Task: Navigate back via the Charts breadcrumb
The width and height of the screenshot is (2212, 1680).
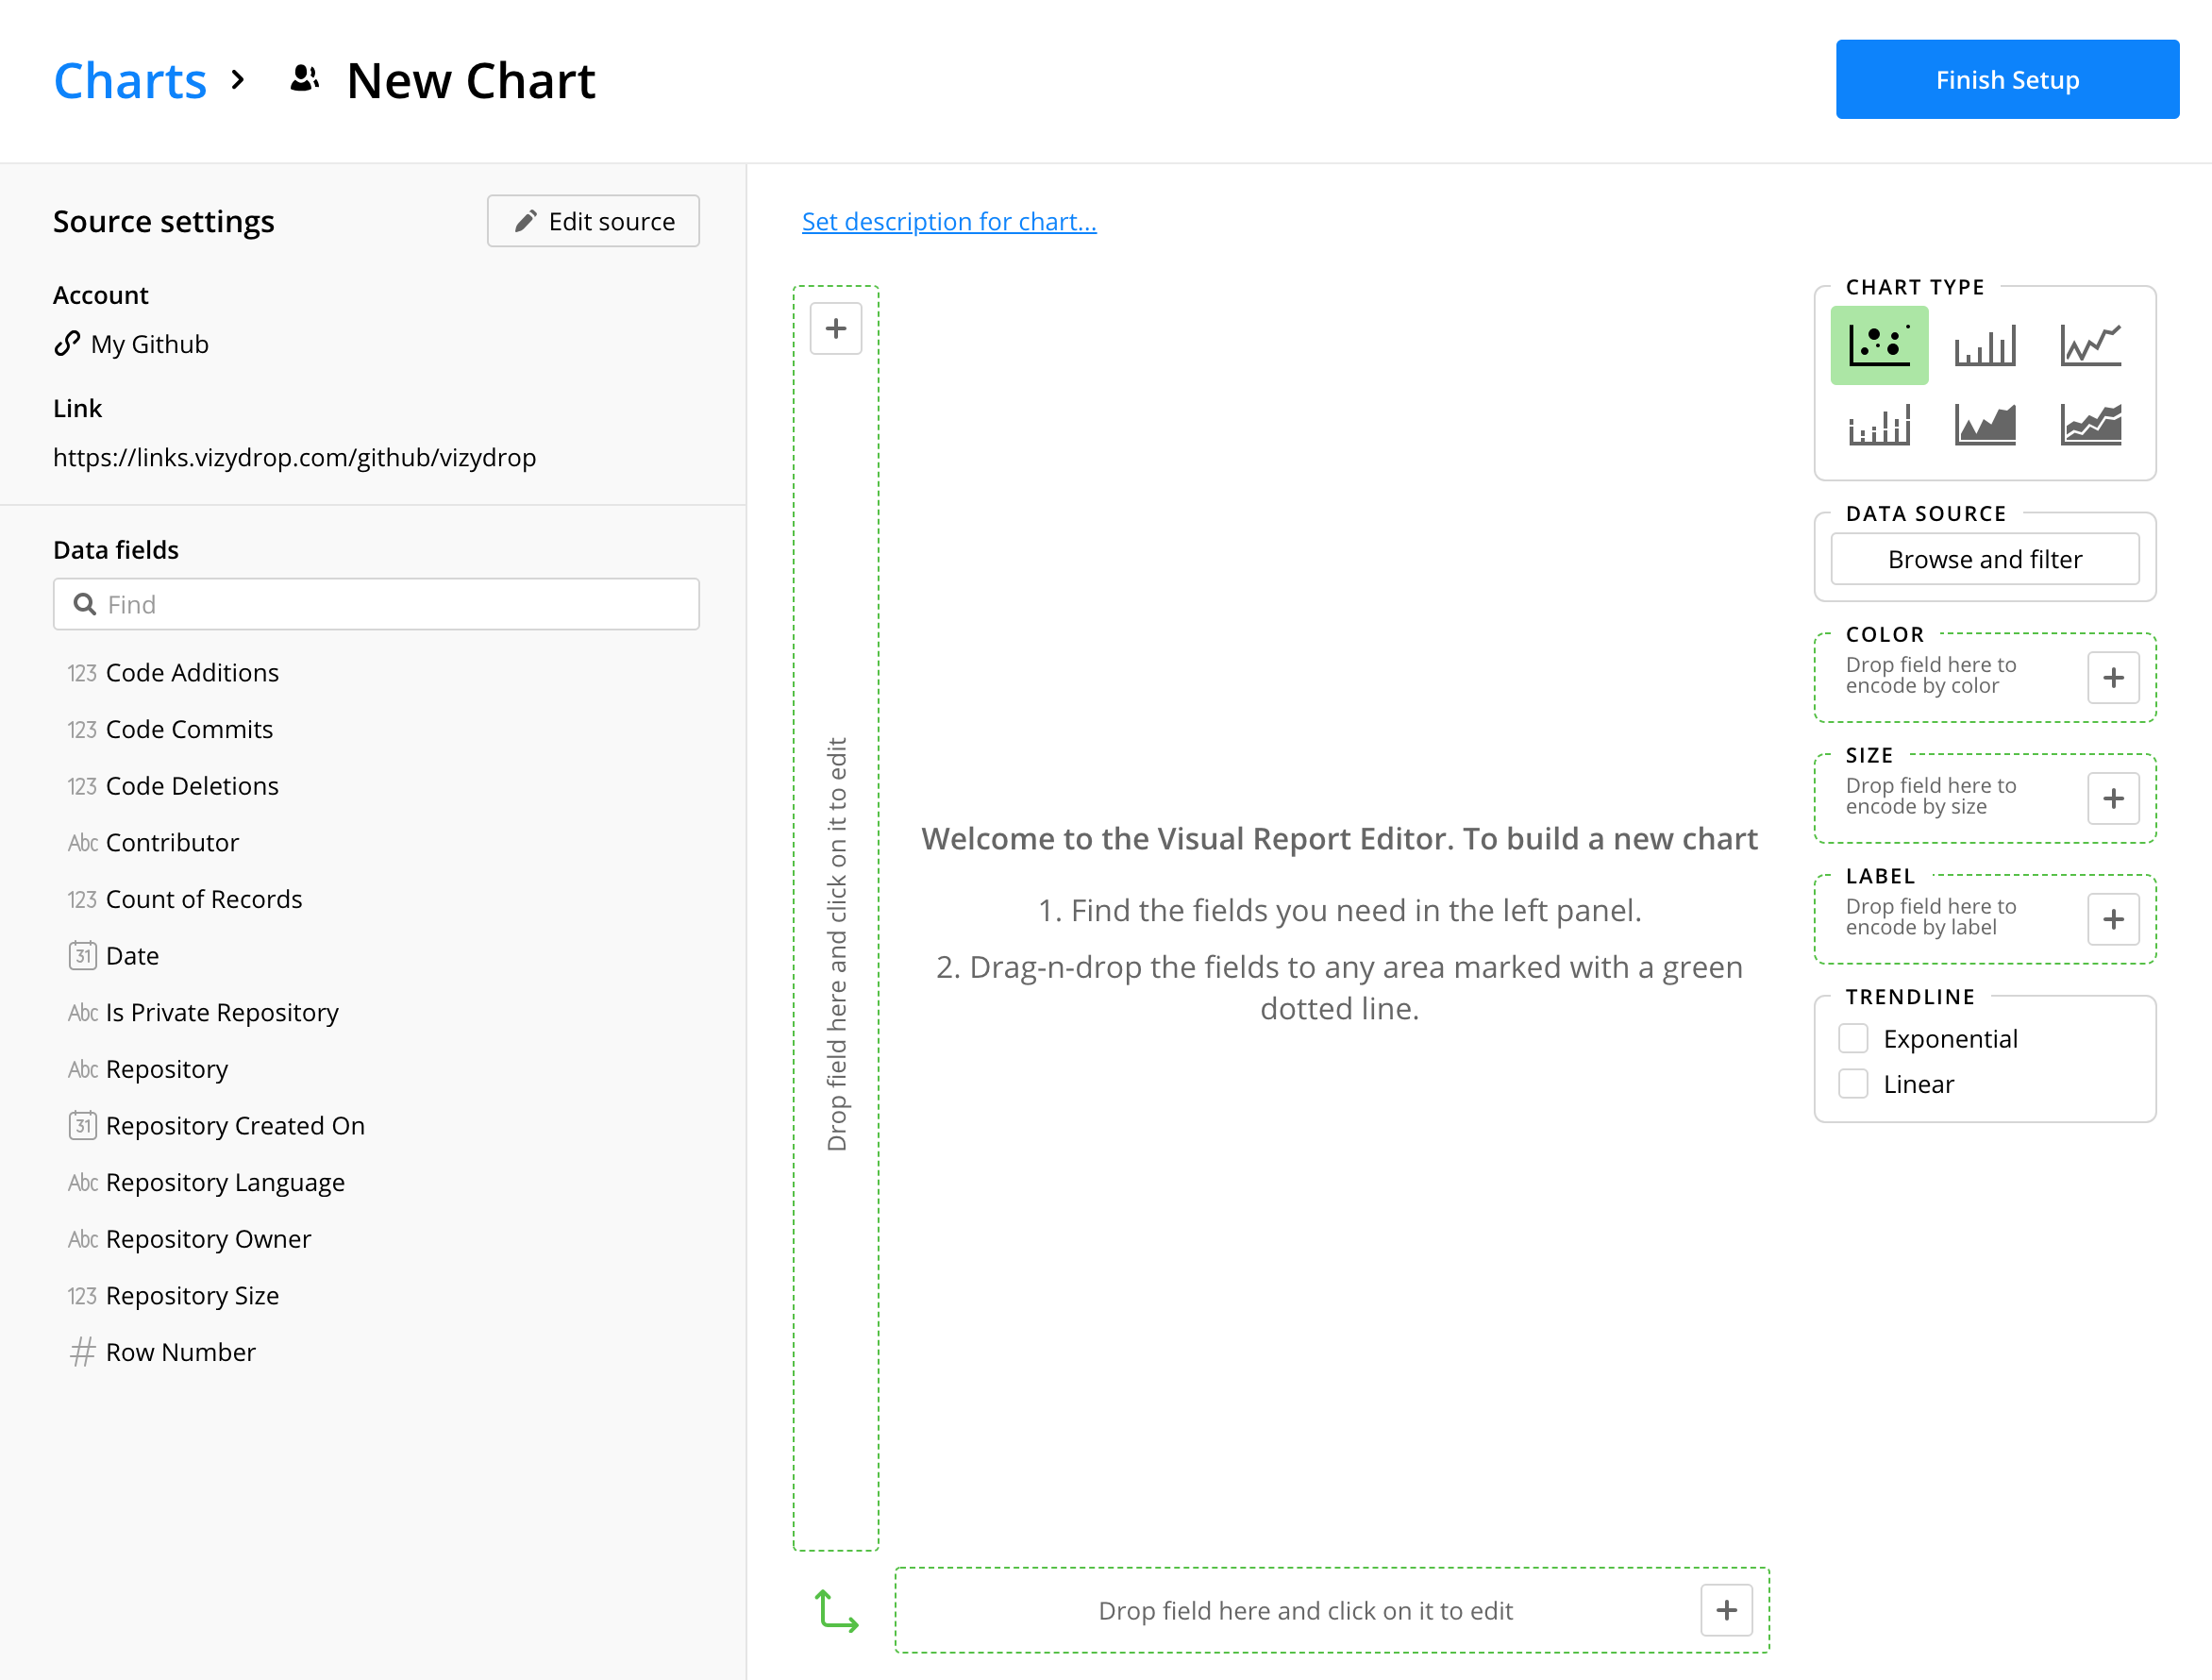Action: click(130, 80)
